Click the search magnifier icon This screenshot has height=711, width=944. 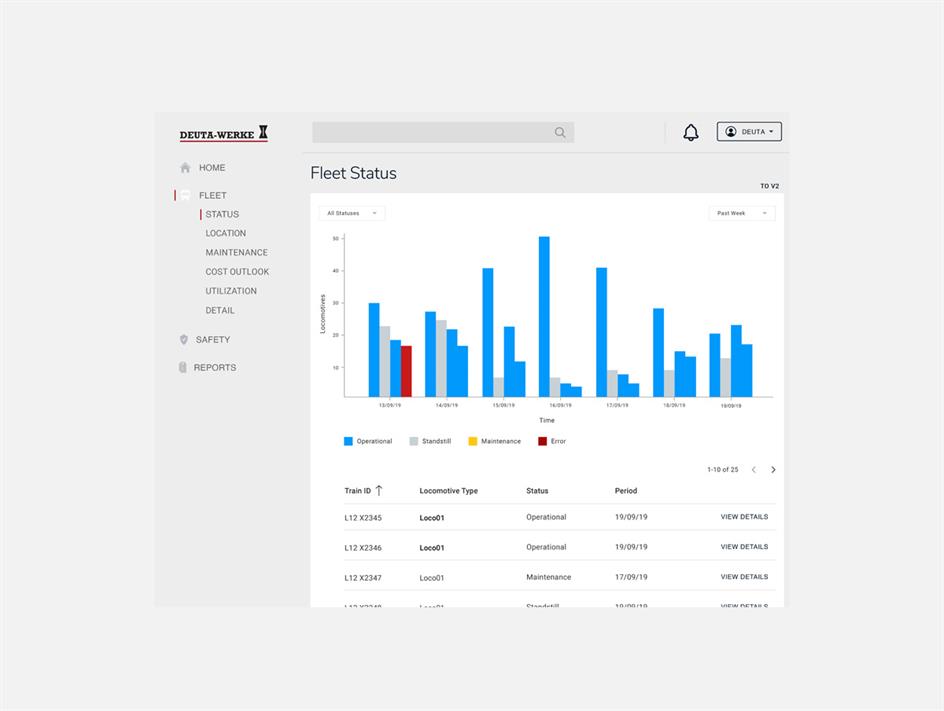point(560,132)
